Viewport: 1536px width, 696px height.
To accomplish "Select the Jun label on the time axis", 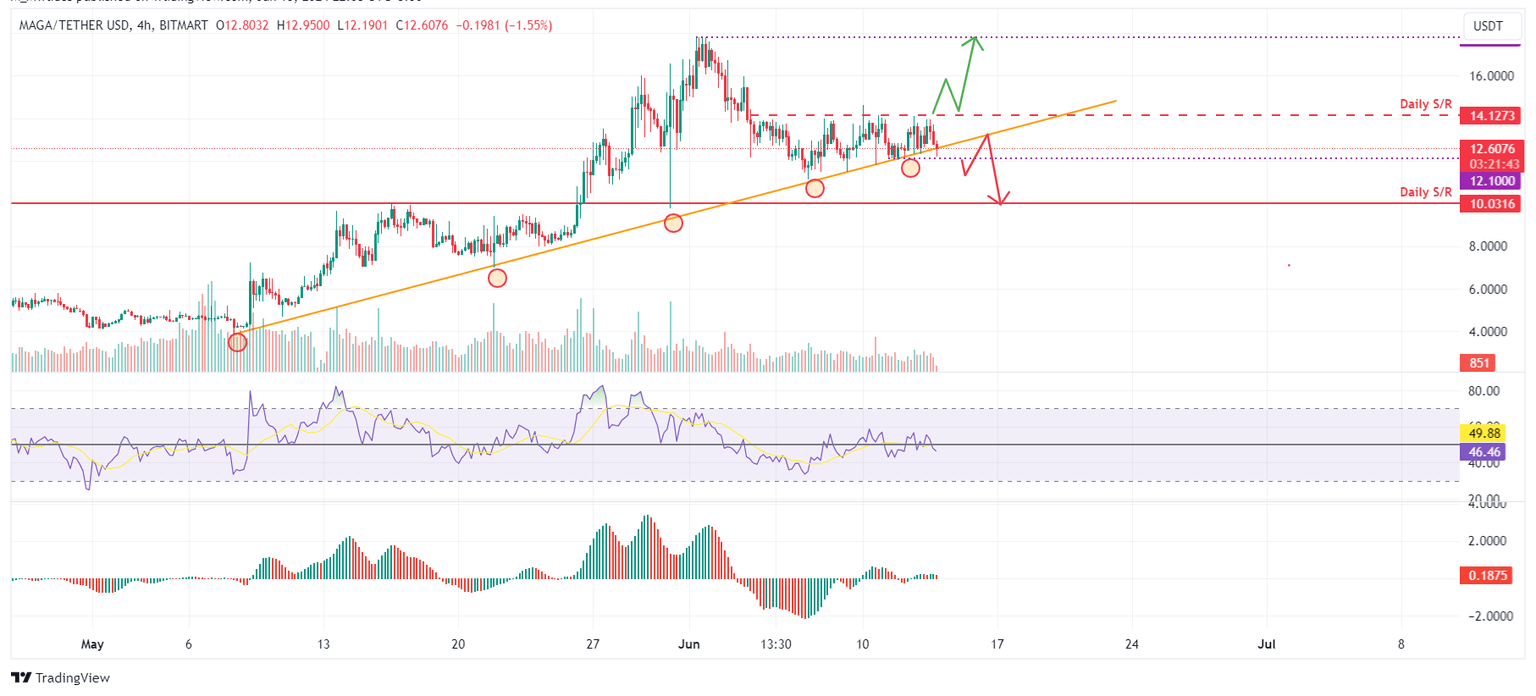I will click(689, 645).
